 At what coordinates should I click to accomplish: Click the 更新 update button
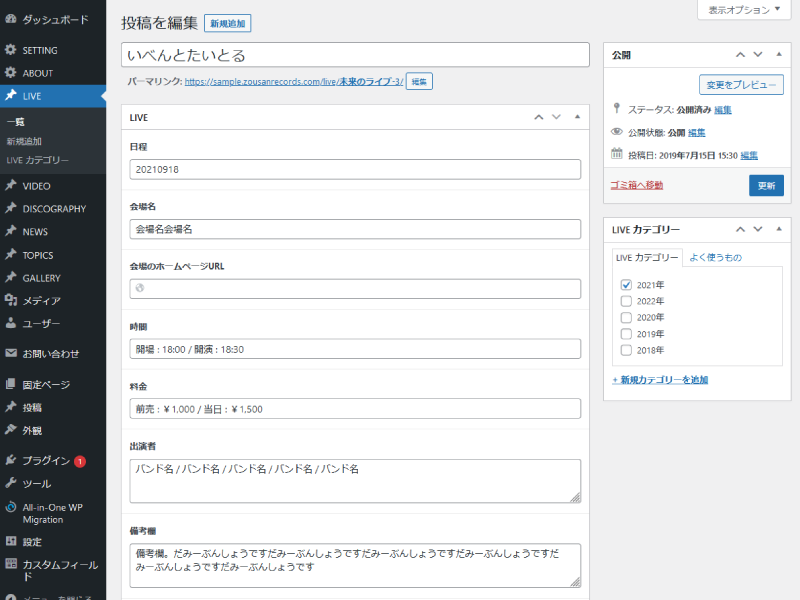766,185
